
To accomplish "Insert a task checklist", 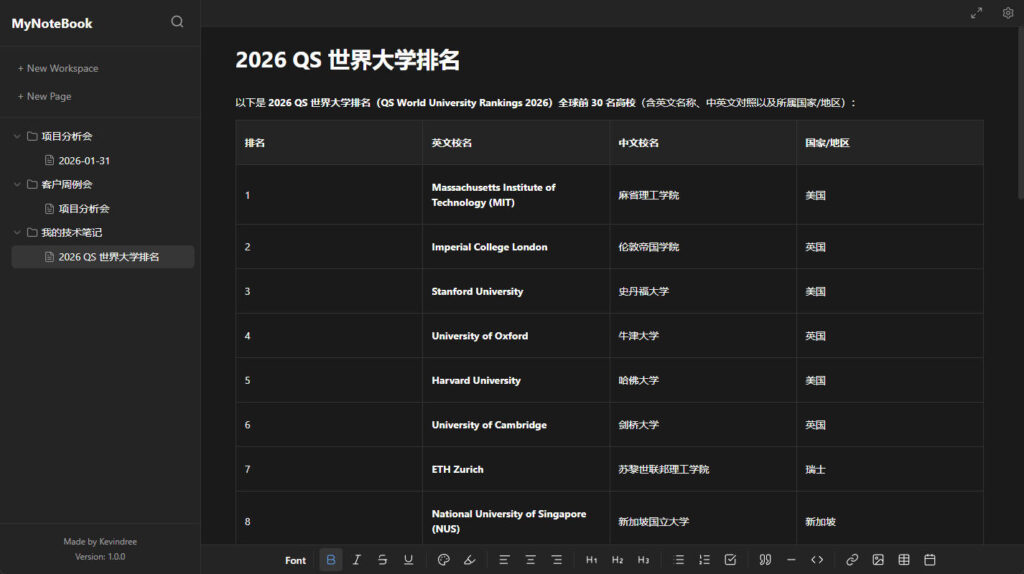I will pos(730,560).
